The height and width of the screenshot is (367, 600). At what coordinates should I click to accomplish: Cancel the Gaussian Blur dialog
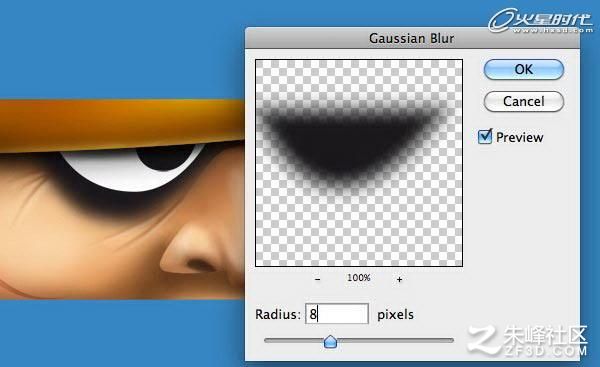[523, 101]
